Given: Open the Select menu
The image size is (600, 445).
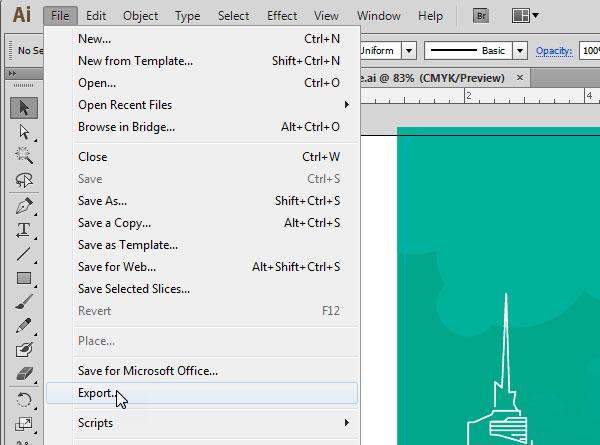Looking at the screenshot, I should click(233, 16).
